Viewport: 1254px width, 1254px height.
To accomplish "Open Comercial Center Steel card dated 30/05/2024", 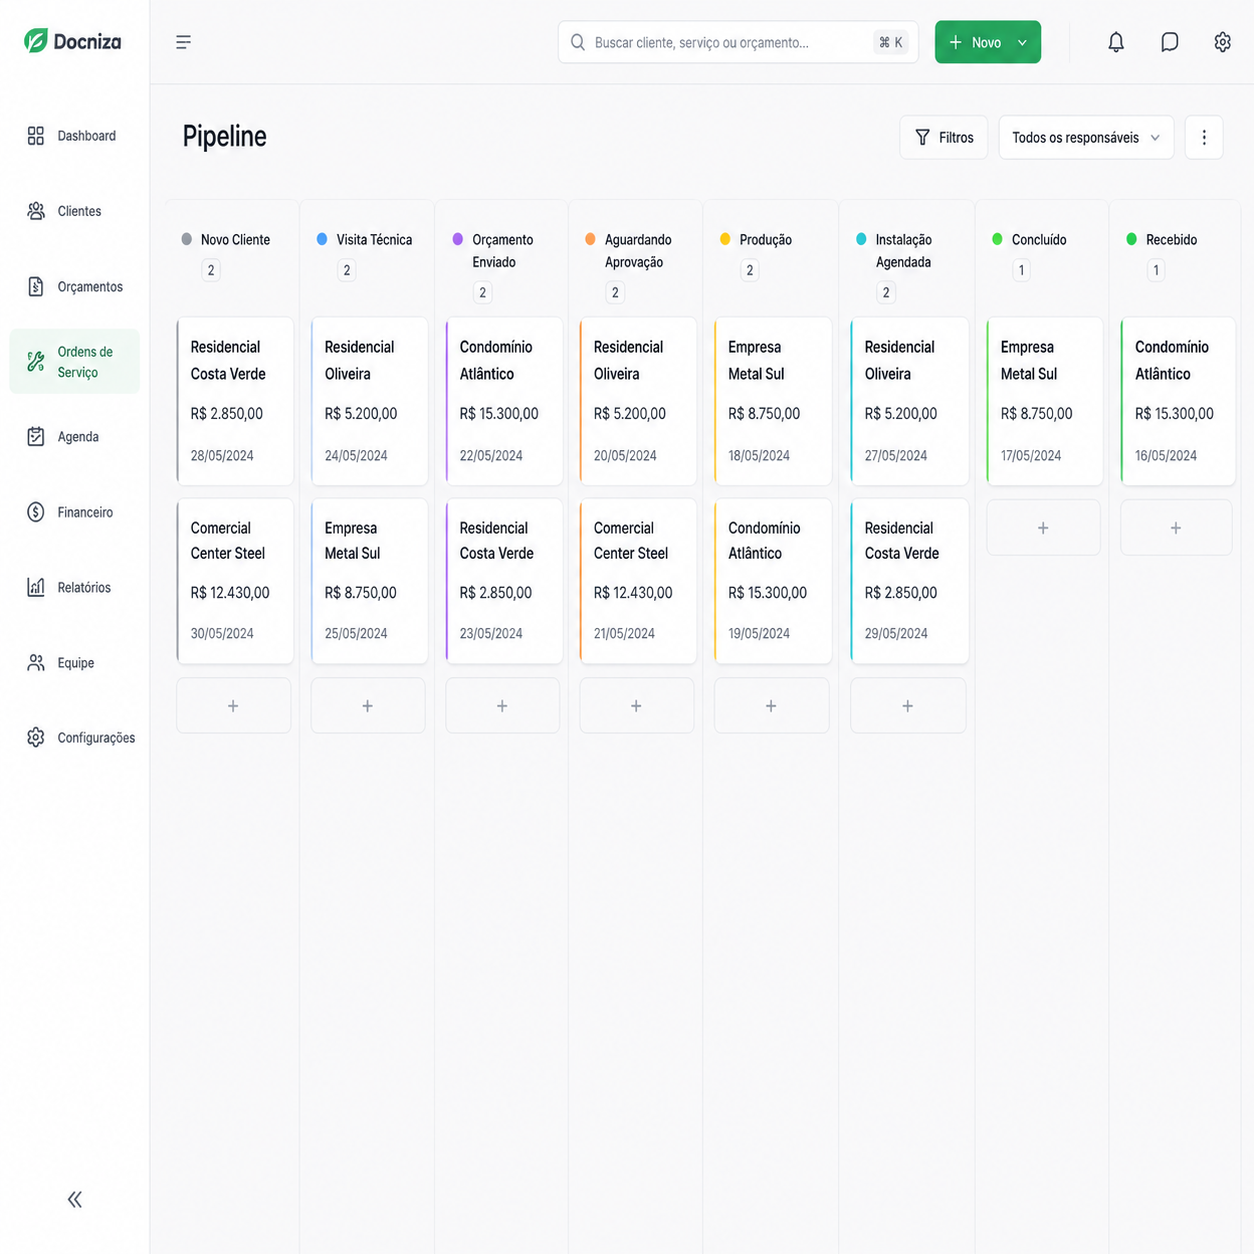I will click(235, 581).
